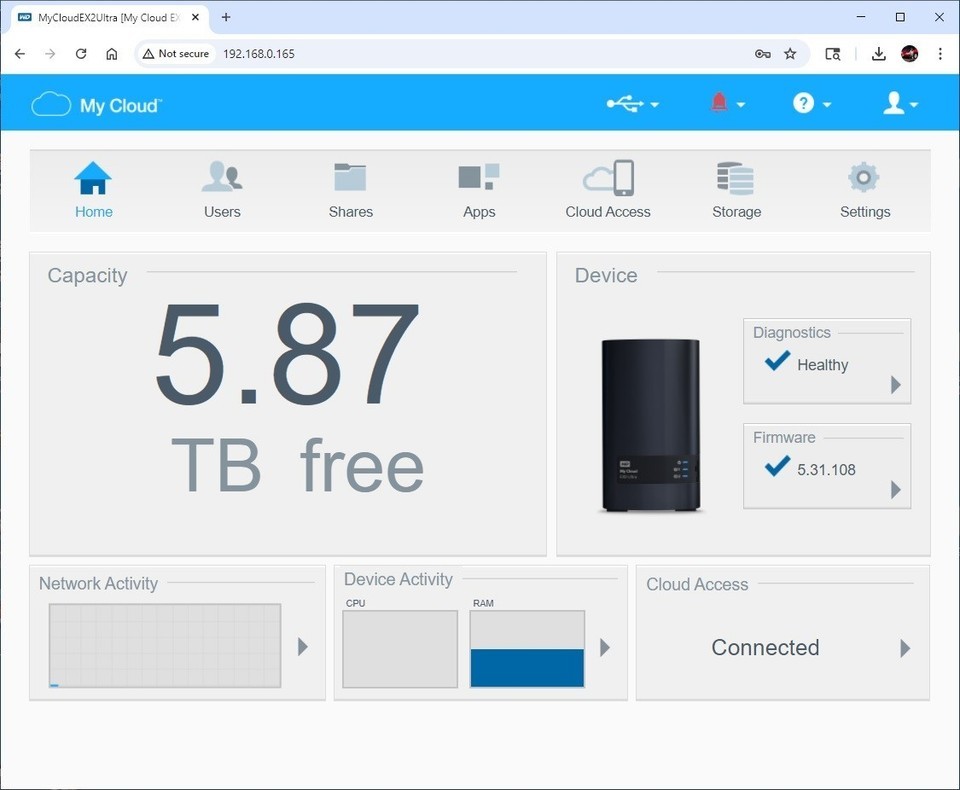Open the Apps section
960x790 pixels.
click(478, 179)
